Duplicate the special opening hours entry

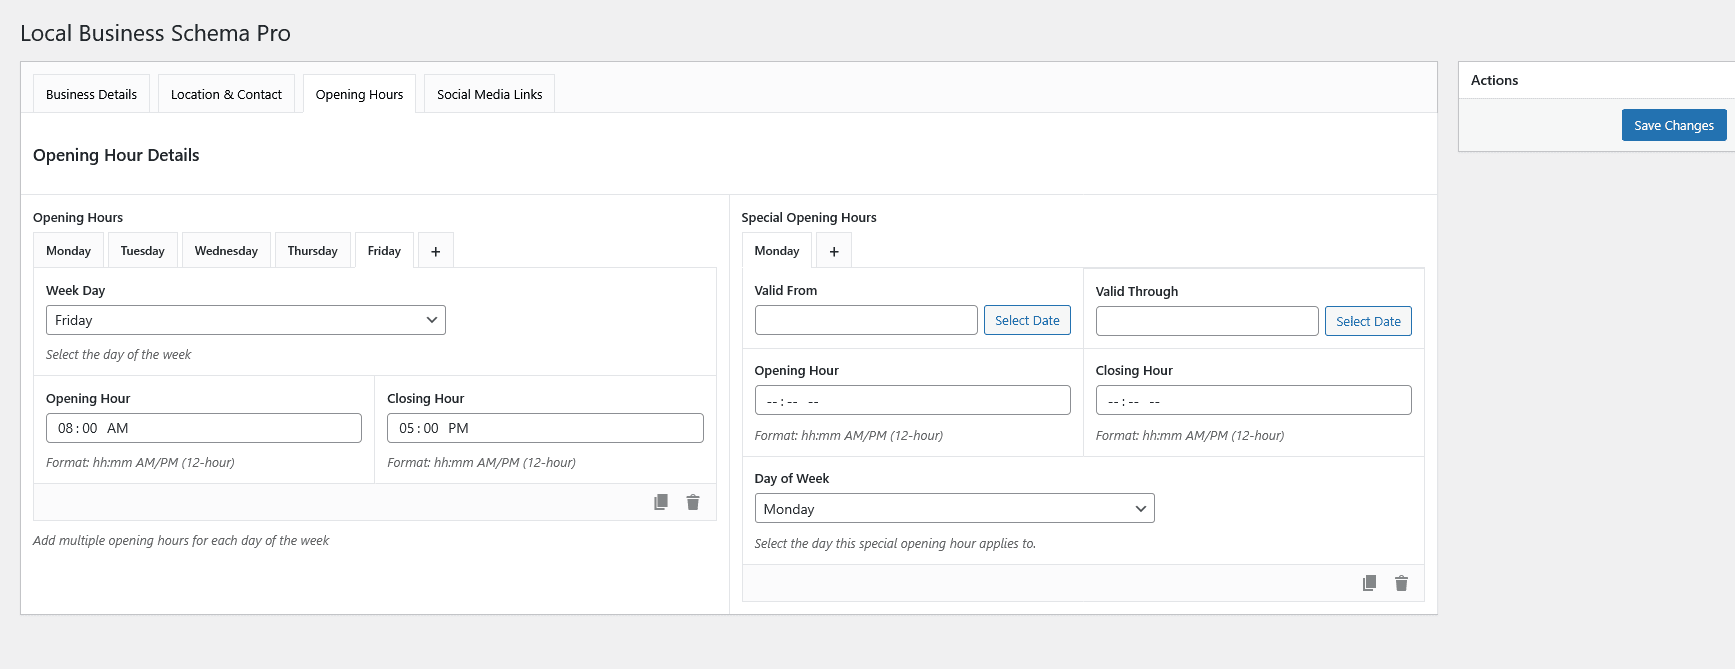1369,583
